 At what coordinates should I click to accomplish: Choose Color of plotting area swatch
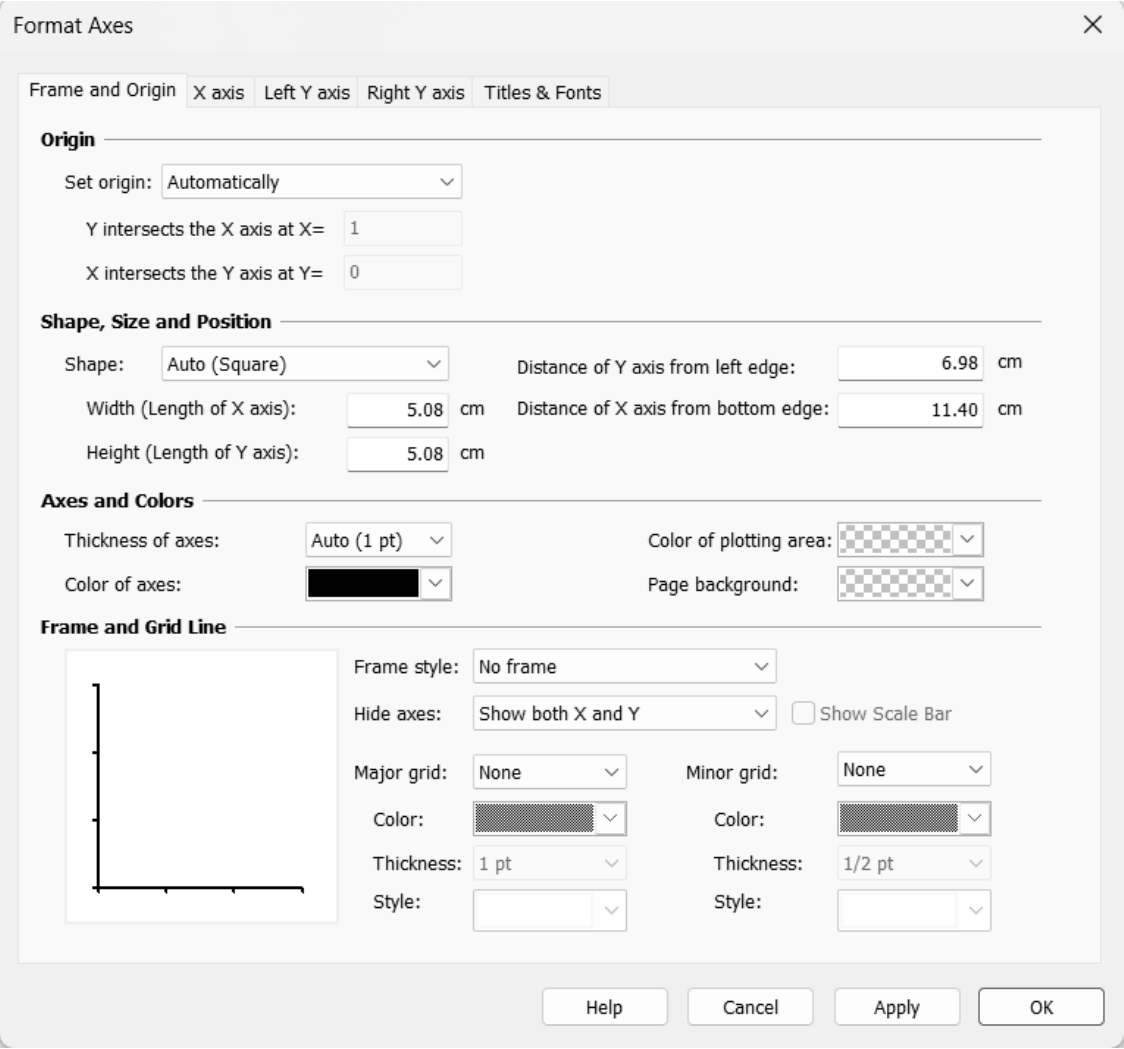coord(910,540)
